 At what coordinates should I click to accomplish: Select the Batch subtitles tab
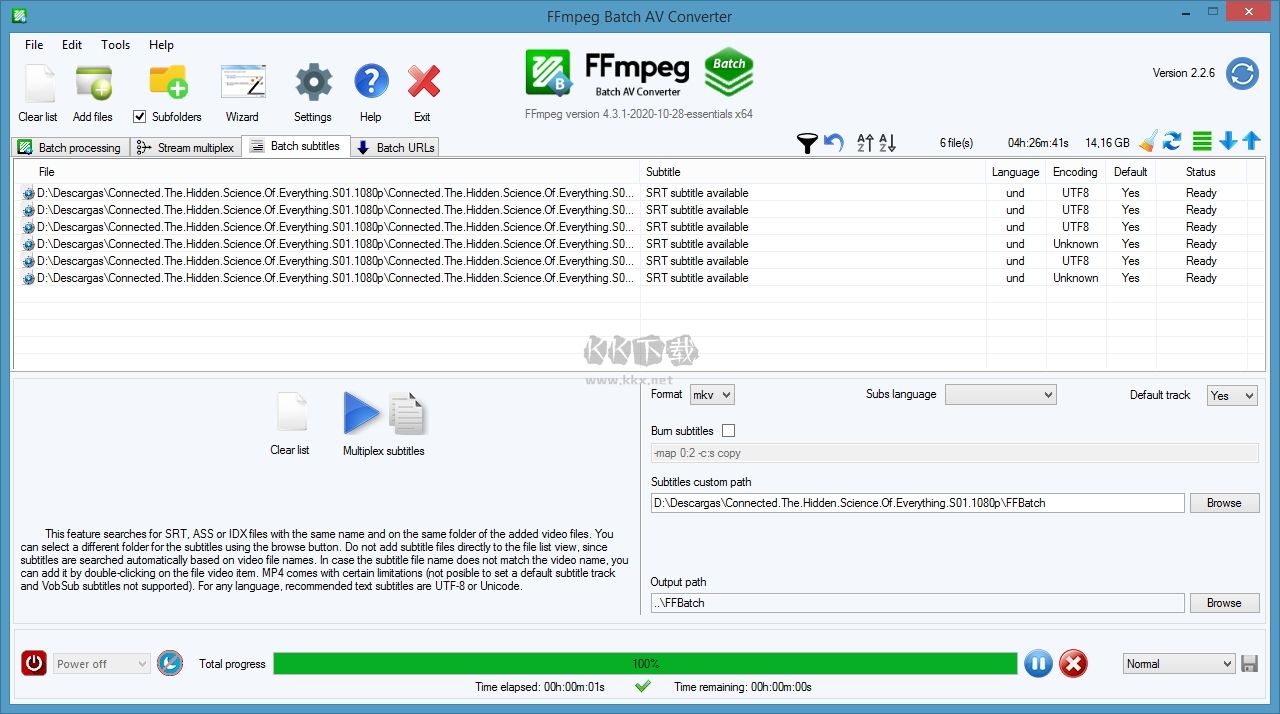pyautogui.click(x=296, y=146)
